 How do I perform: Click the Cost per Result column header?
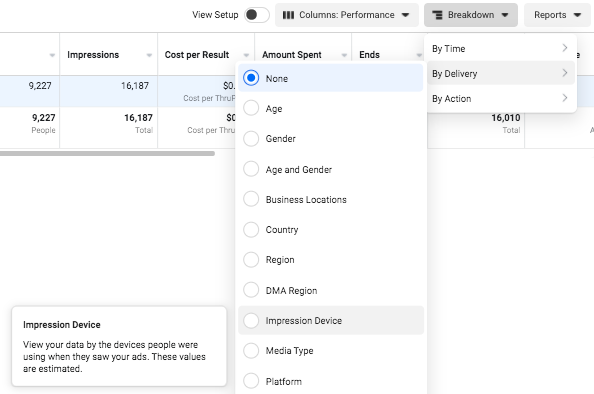[197, 55]
